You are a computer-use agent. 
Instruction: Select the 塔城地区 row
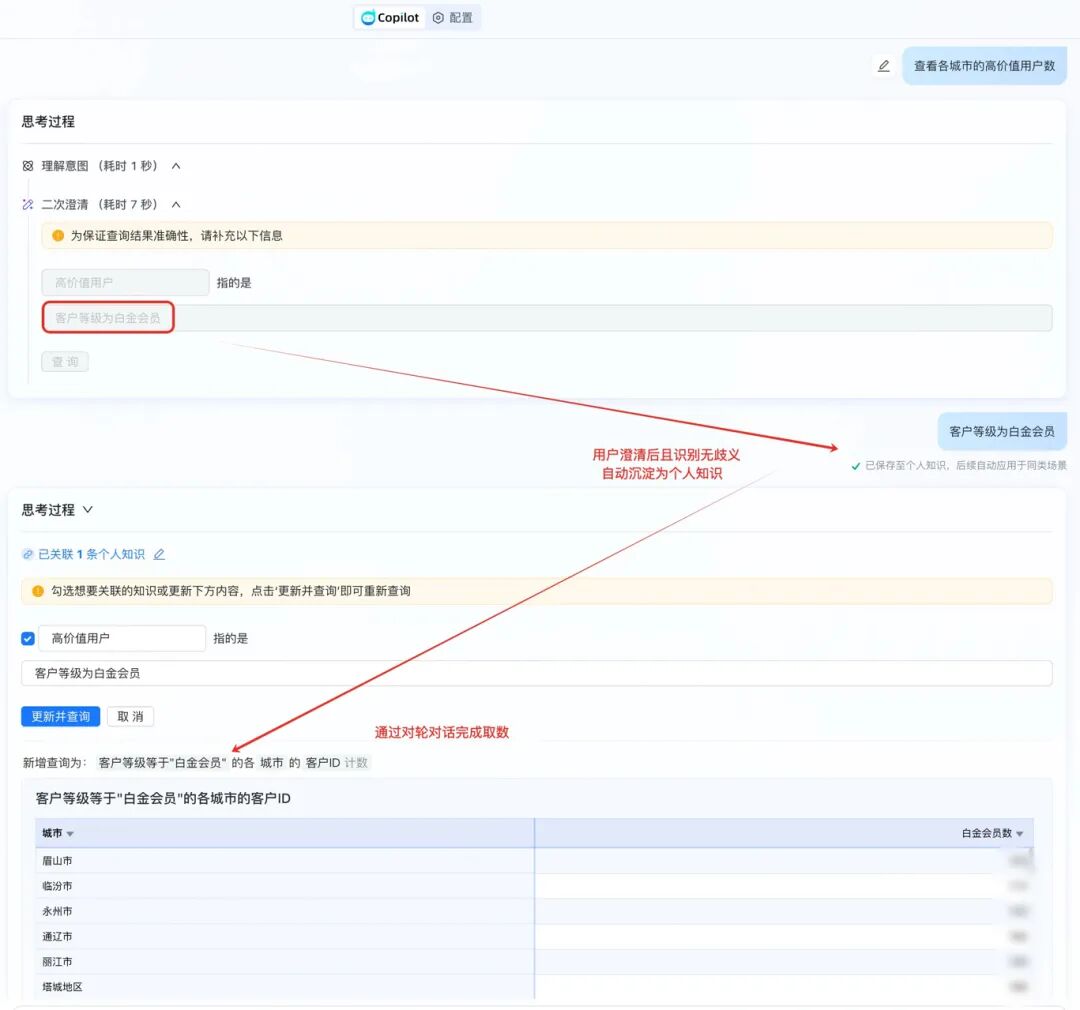point(534,987)
